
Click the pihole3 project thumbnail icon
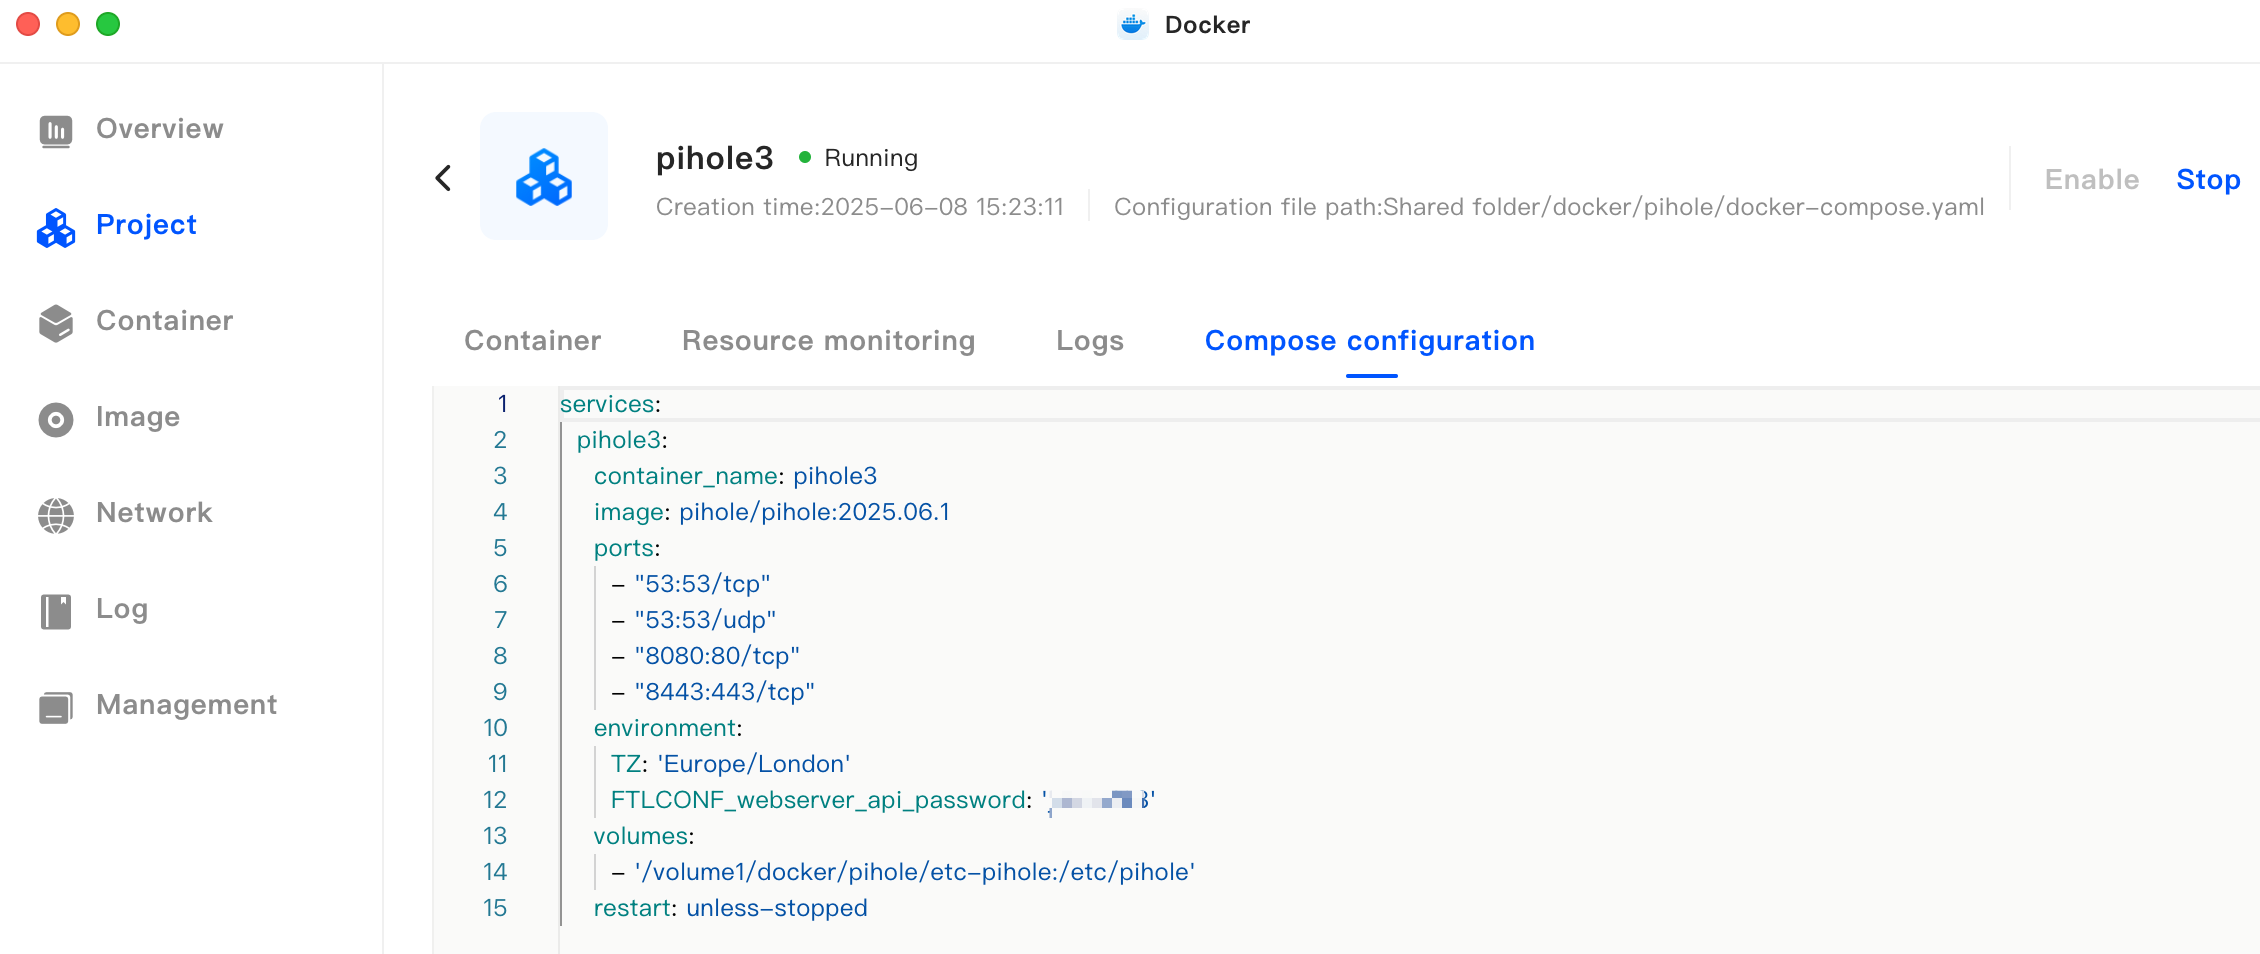544,177
